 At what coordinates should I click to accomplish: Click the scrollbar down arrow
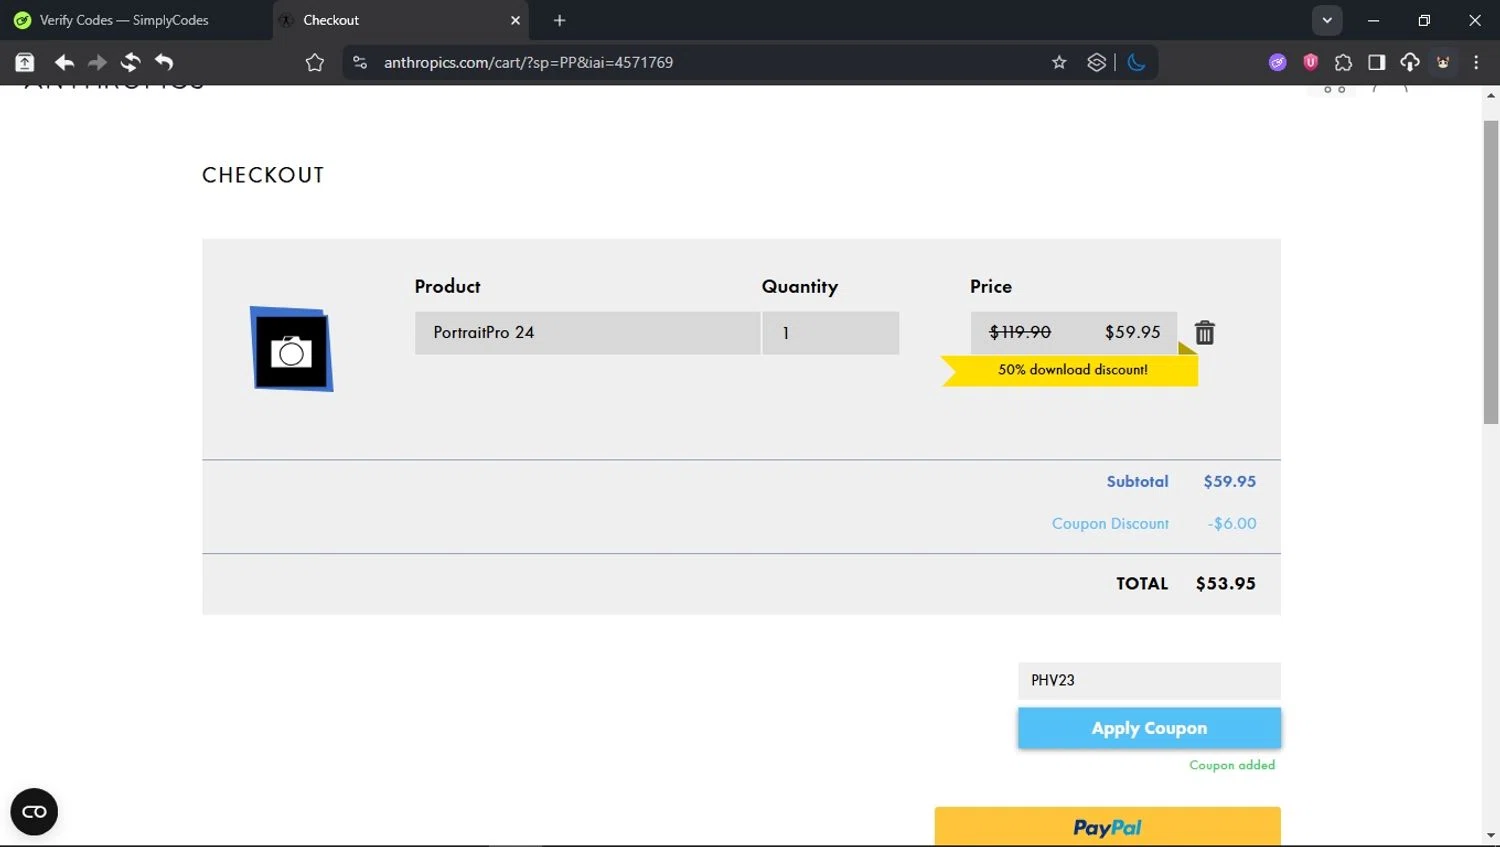tap(1490, 835)
